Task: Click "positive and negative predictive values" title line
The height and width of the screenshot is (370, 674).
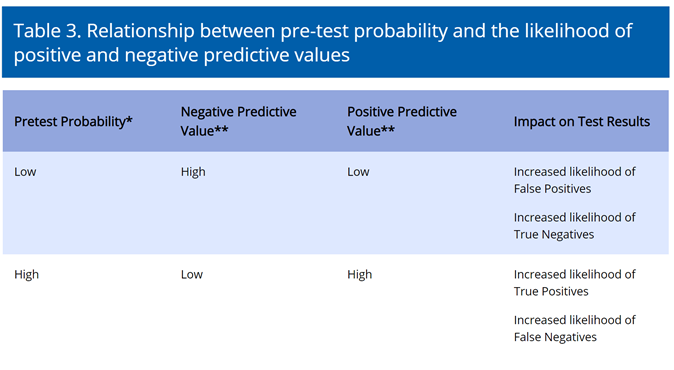Action: point(182,55)
